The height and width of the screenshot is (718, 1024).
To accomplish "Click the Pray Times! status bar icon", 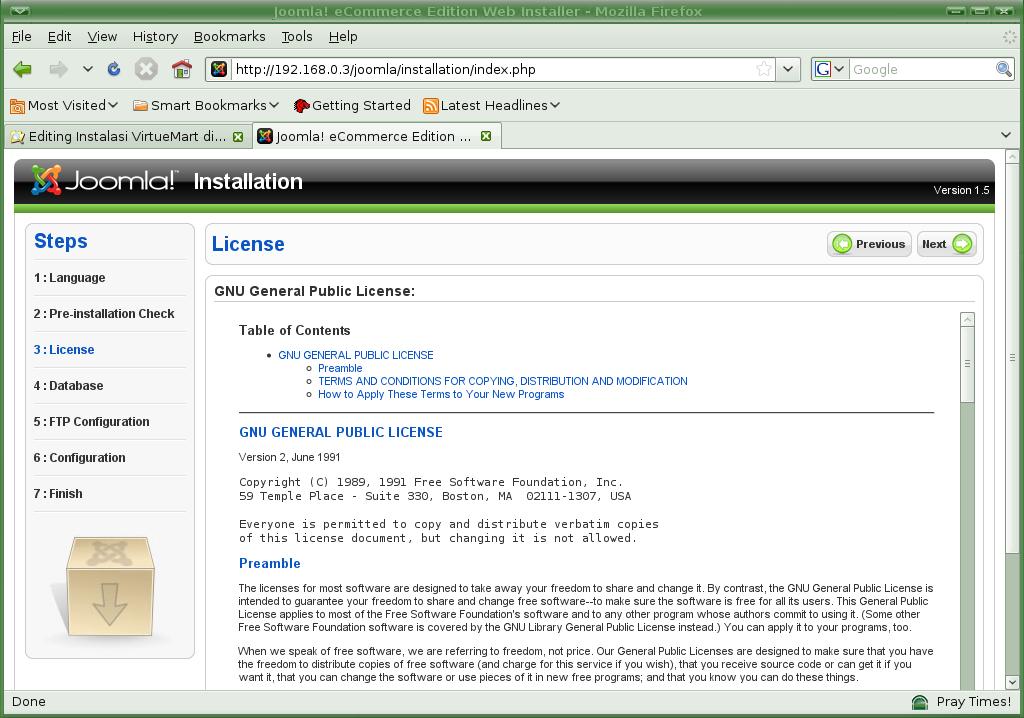I will (920, 702).
